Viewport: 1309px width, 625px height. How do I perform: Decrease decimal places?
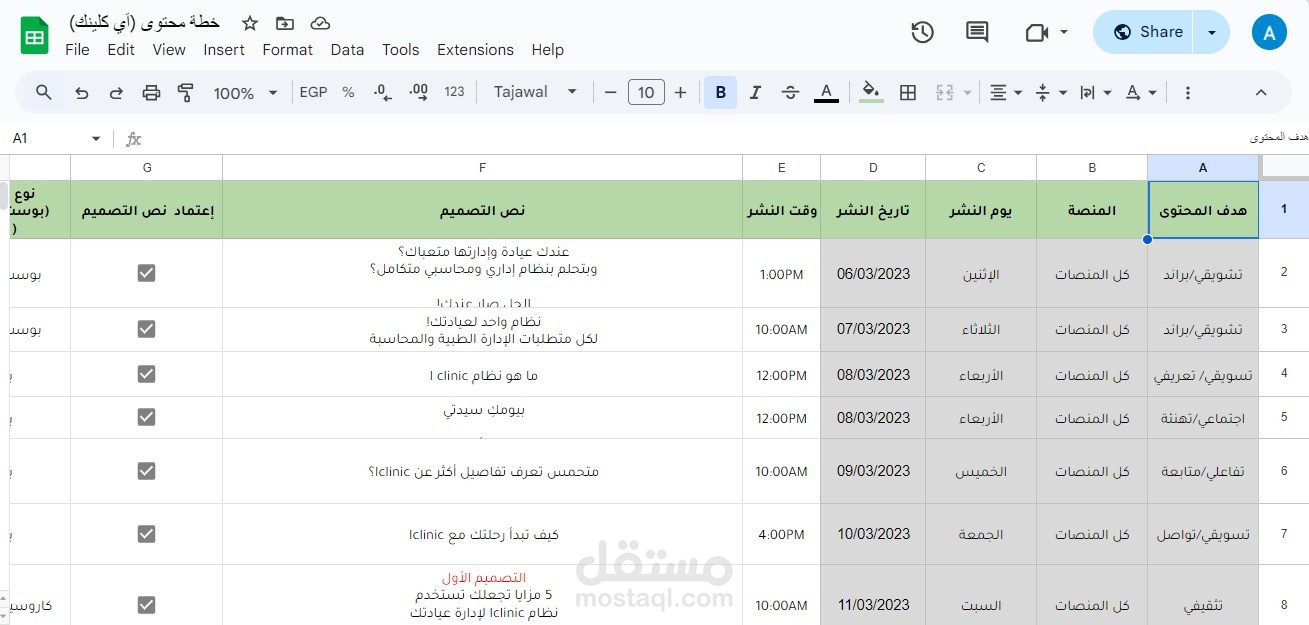pyautogui.click(x=382, y=92)
